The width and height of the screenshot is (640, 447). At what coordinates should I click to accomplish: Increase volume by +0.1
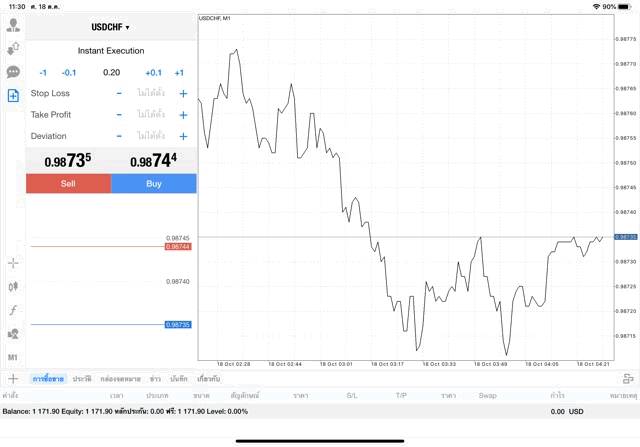[153, 72]
